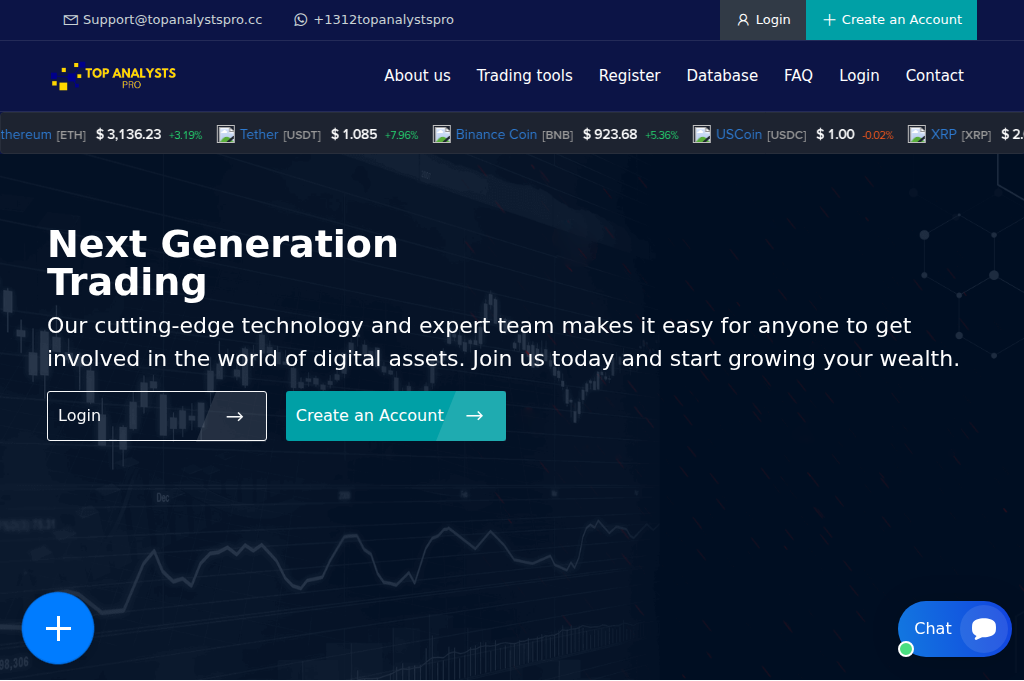Click the Create an Account teal button

pos(395,416)
